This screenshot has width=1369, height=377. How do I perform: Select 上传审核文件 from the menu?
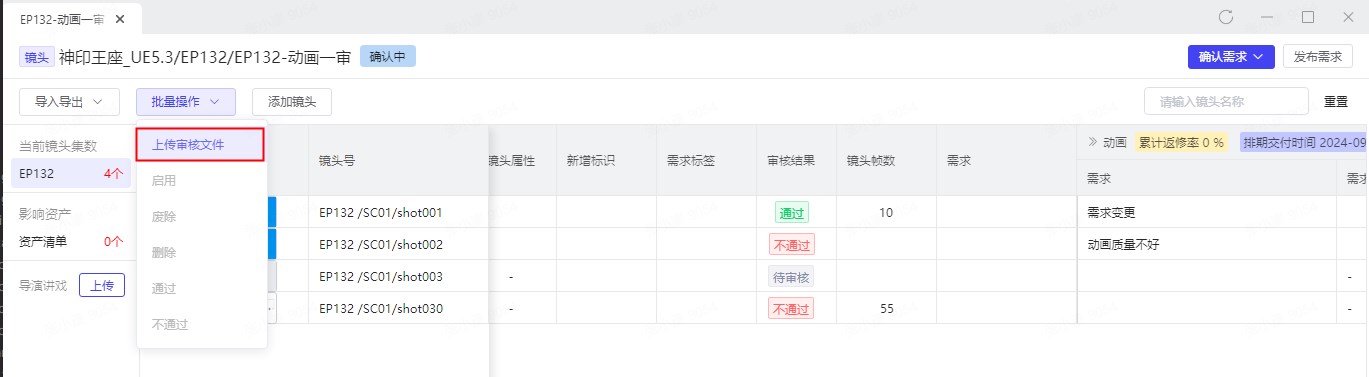(x=200, y=144)
